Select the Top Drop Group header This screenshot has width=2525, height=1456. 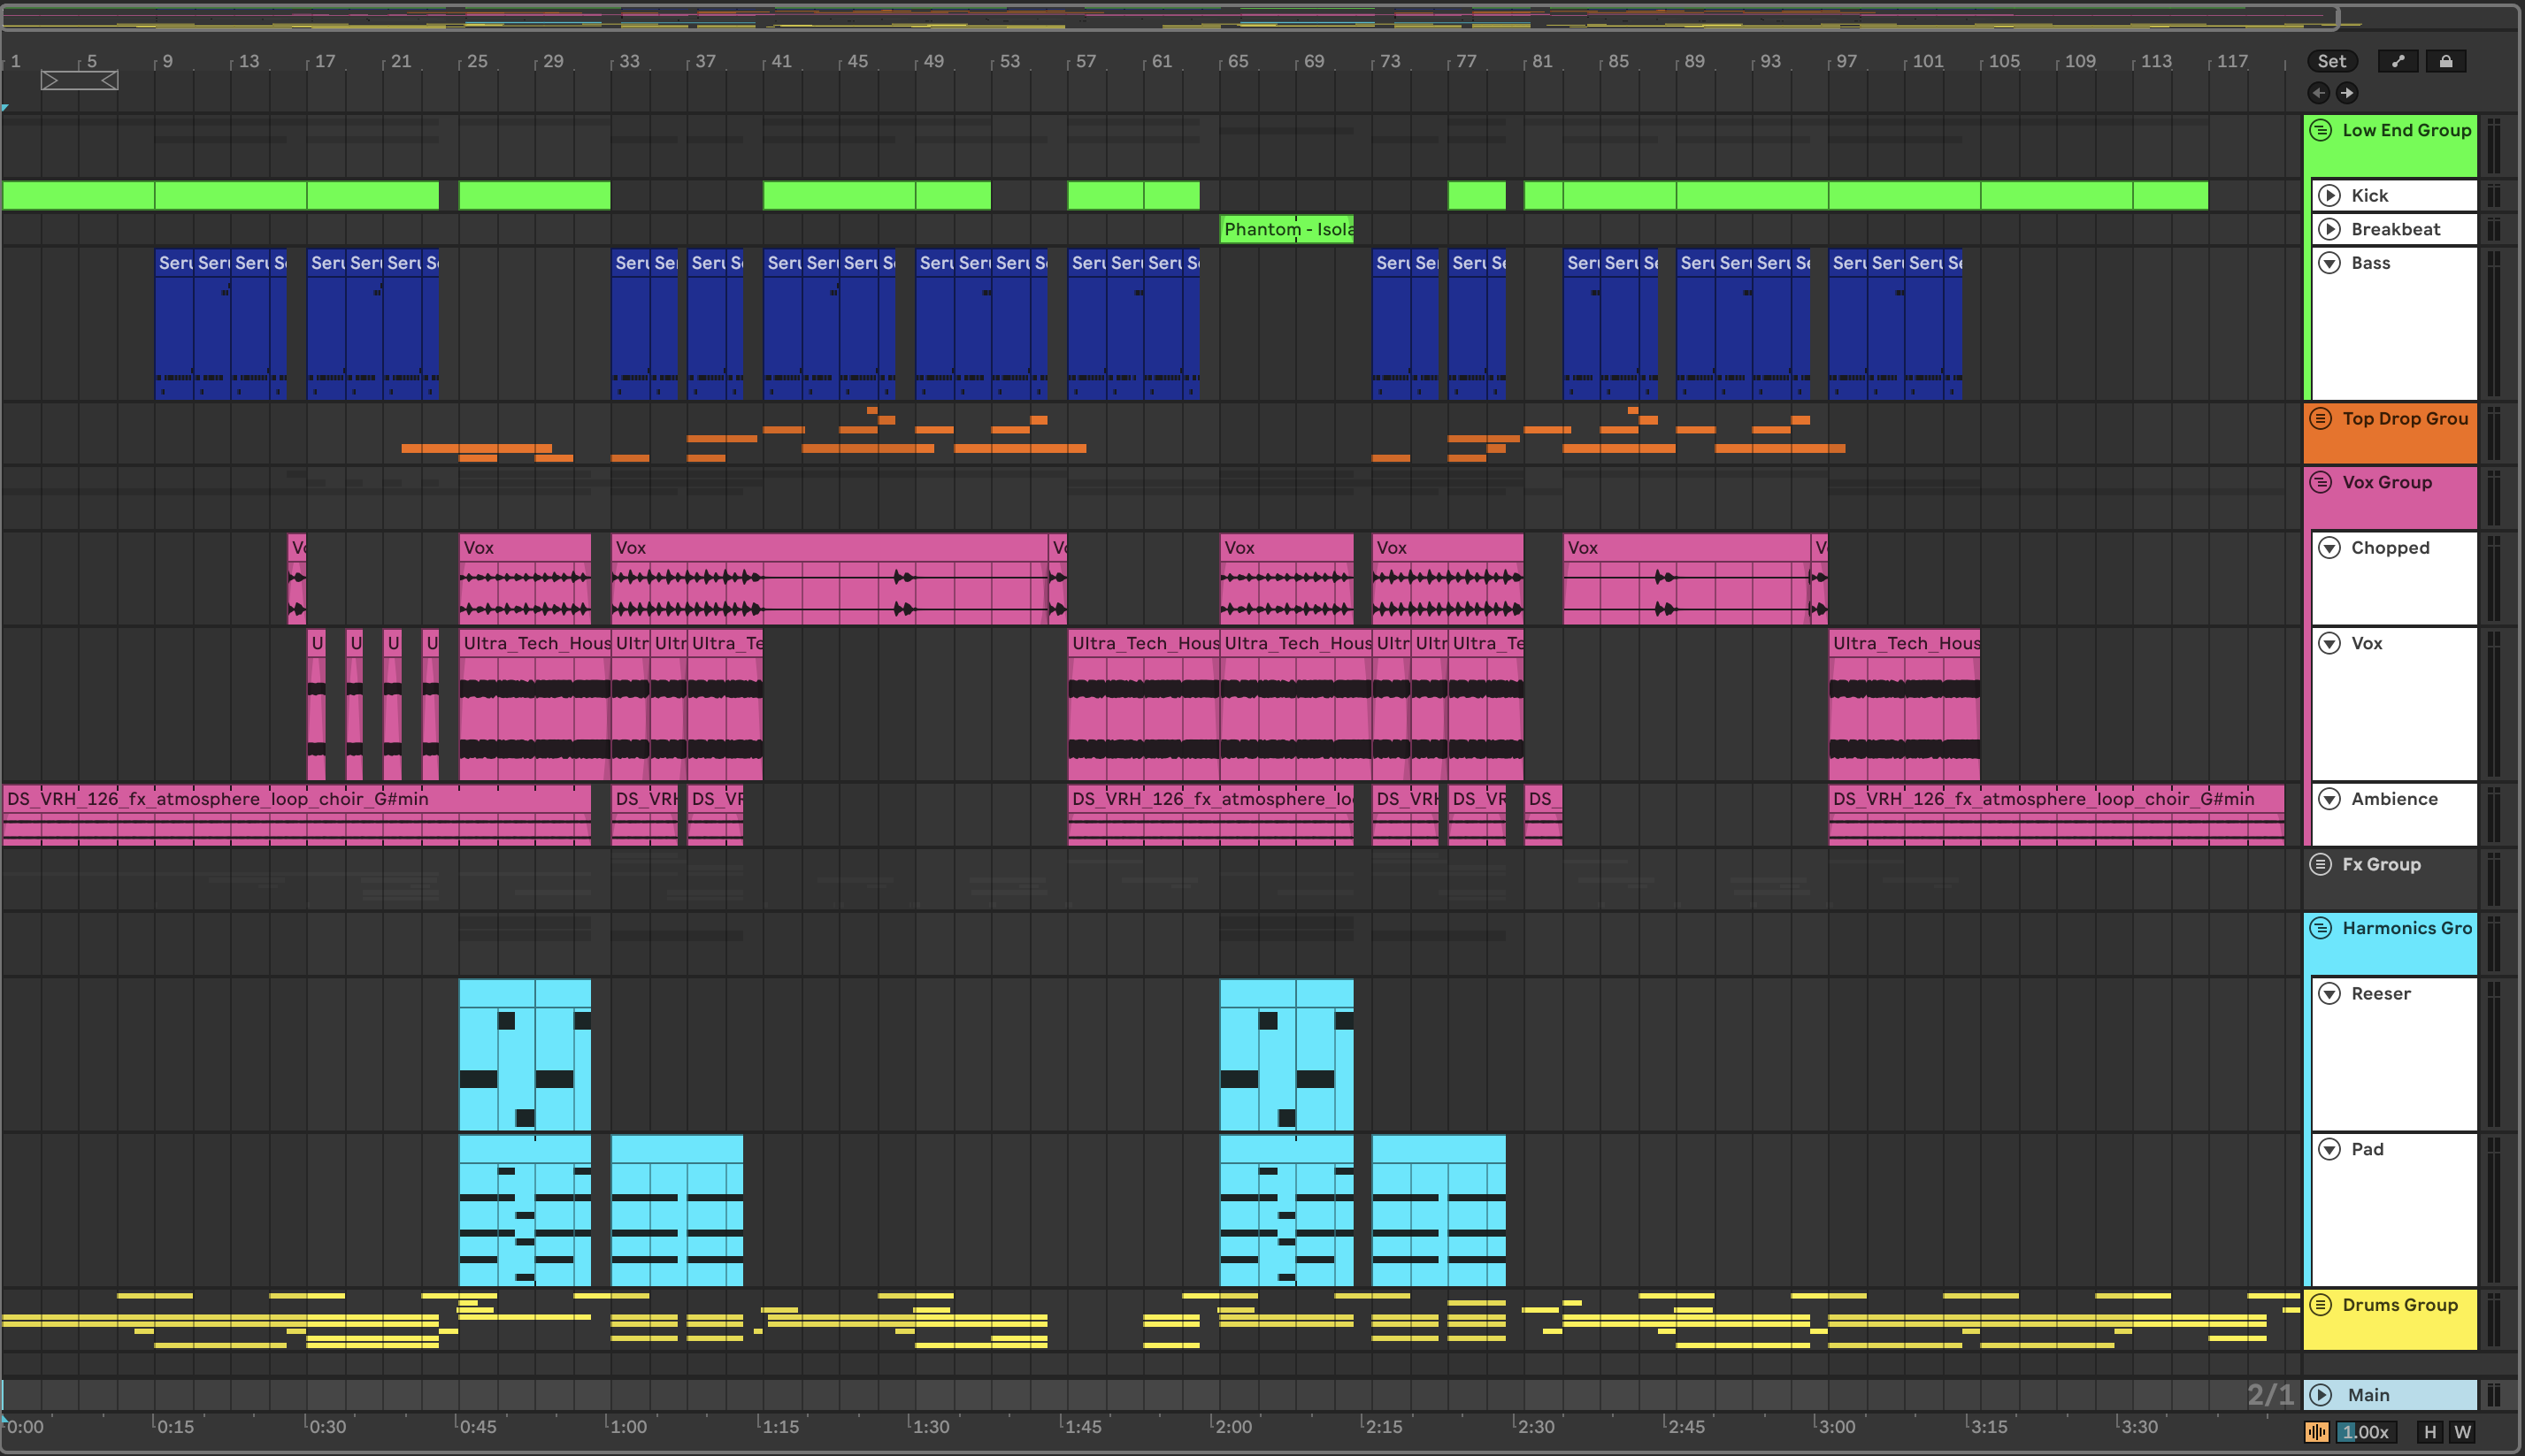(x=2404, y=419)
